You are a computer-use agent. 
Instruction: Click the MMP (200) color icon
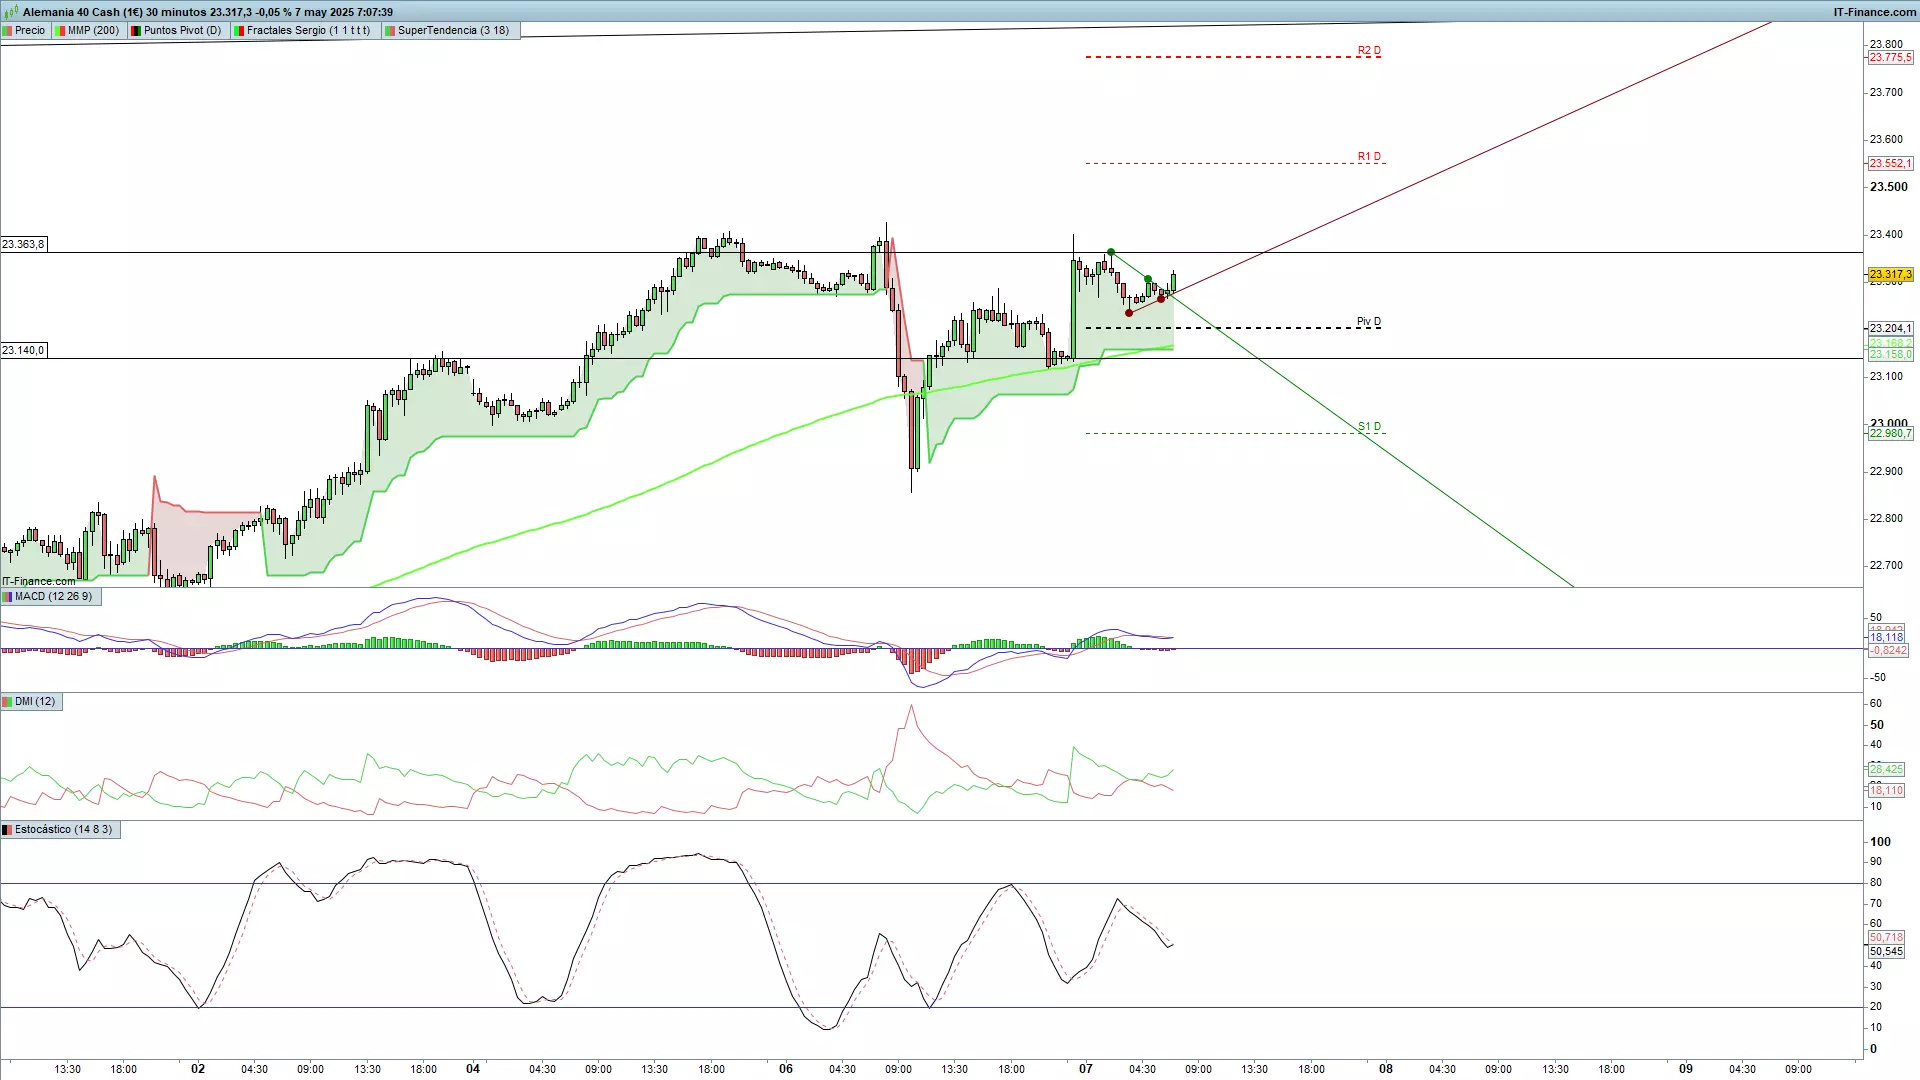pos(60,30)
